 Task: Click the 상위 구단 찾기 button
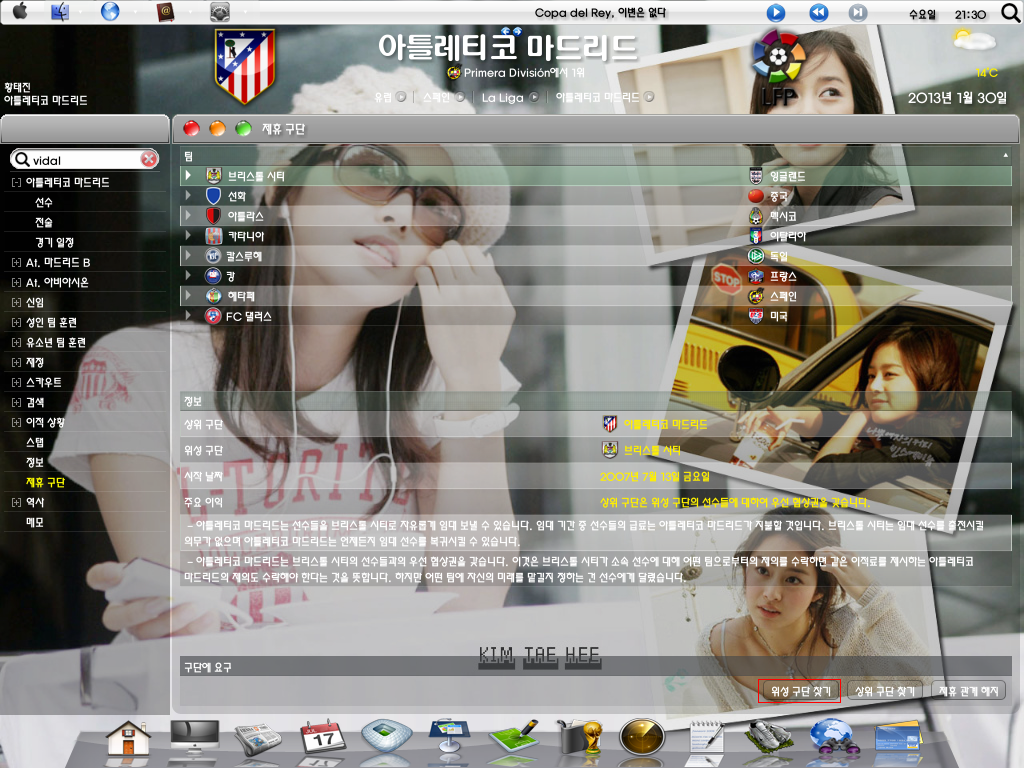[884, 691]
